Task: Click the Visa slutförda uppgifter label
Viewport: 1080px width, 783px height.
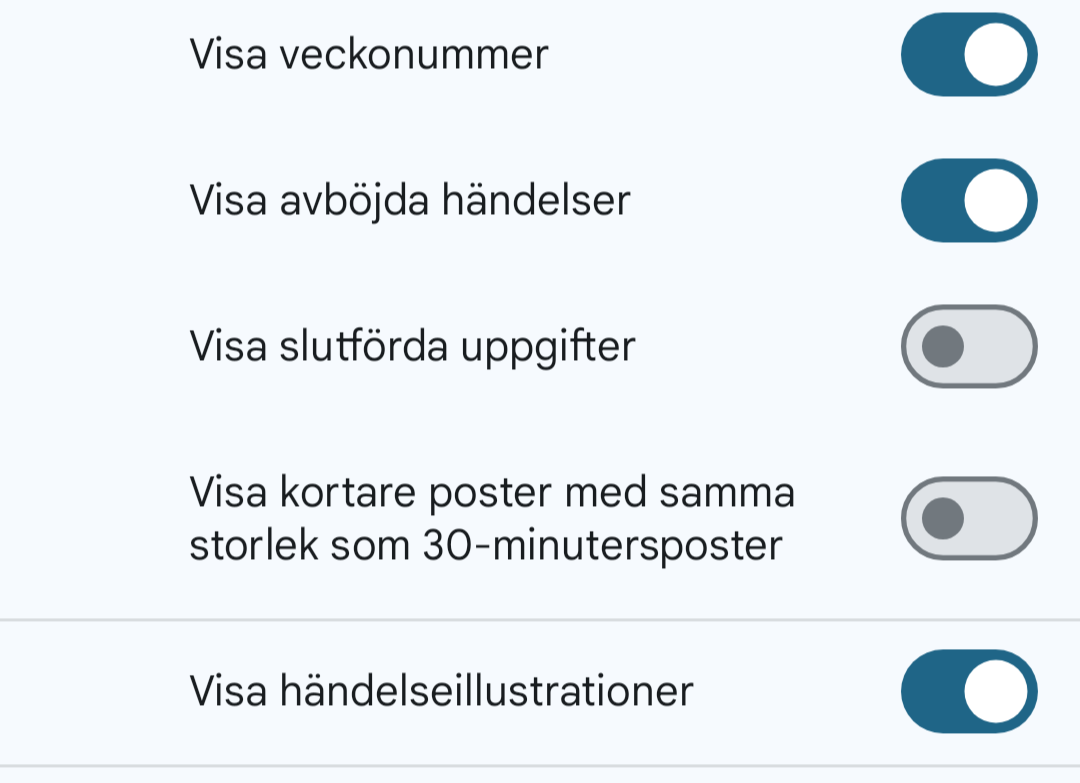Action: (x=412, y=346)
